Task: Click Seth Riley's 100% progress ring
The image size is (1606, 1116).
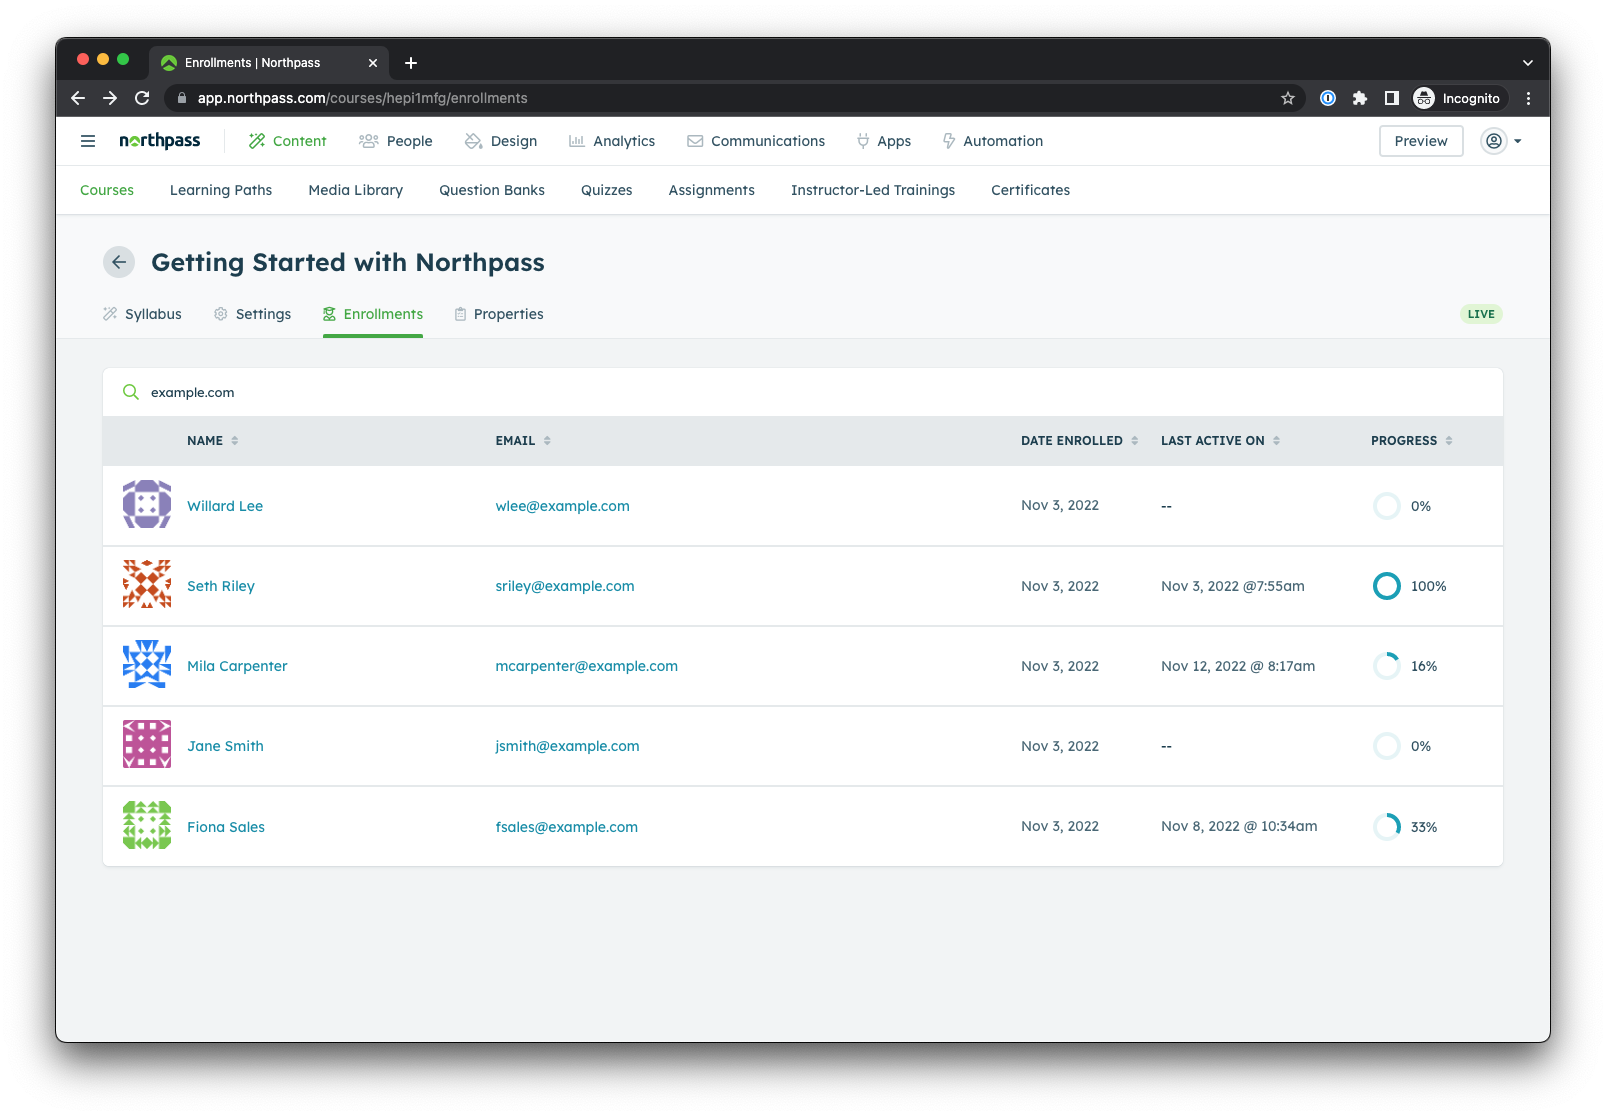Action: click(x=1387, y=586)
